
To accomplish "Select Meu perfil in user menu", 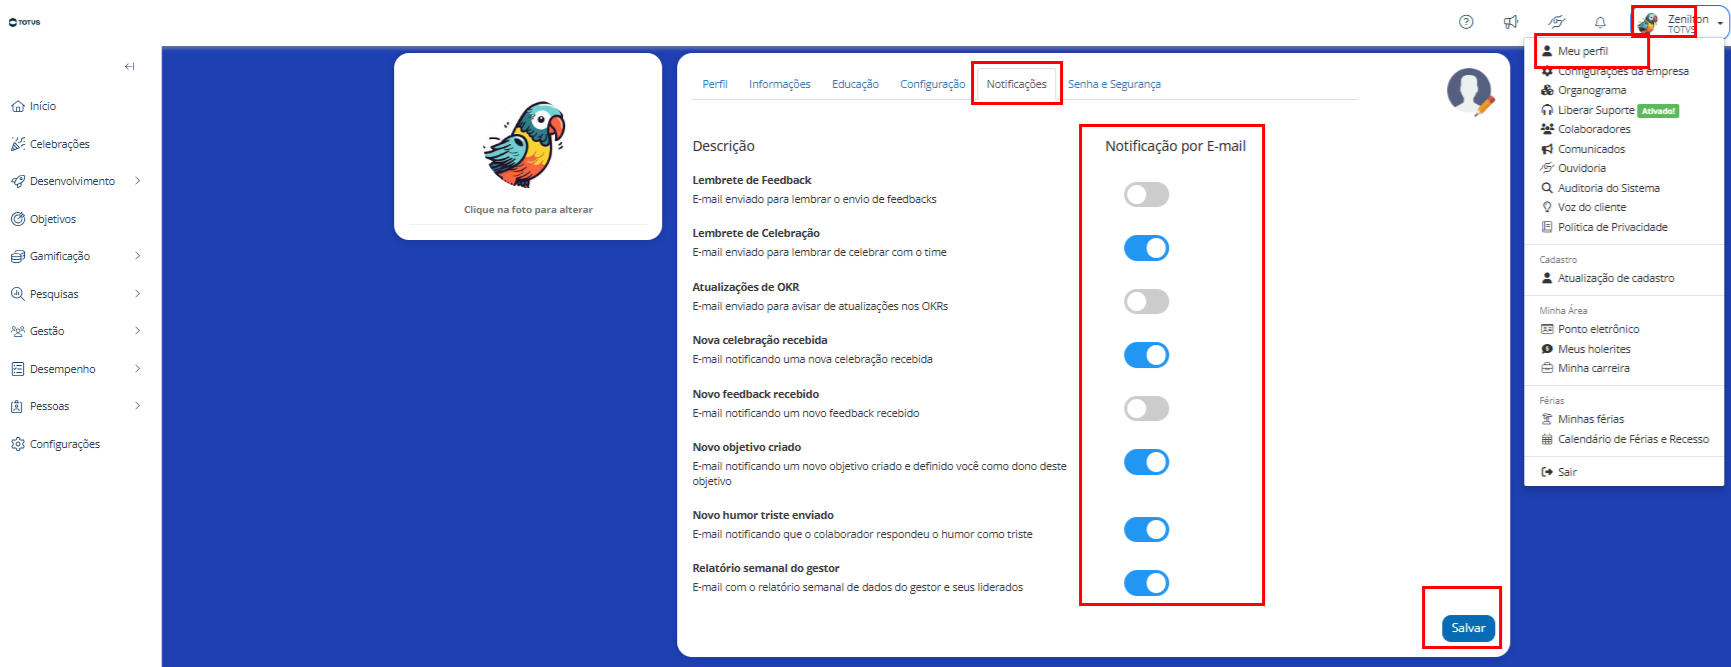I will pos(1583,51).
